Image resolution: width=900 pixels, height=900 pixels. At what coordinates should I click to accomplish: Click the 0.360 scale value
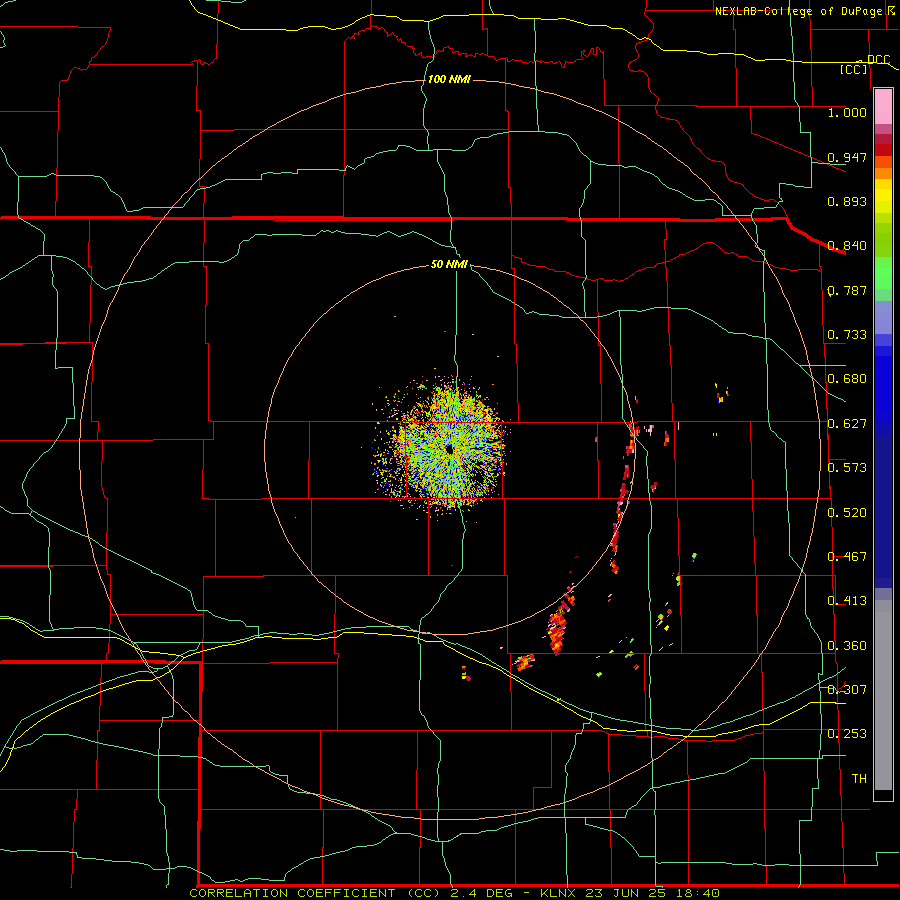[847, 646]
